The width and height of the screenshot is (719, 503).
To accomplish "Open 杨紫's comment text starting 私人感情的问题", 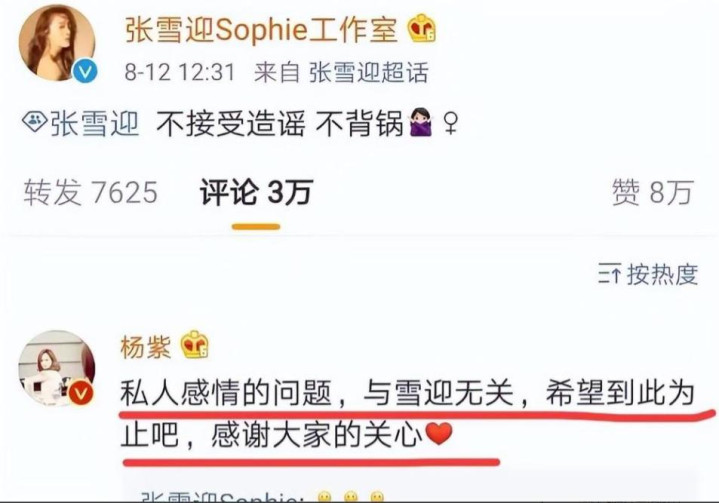I will coord(407,414).
